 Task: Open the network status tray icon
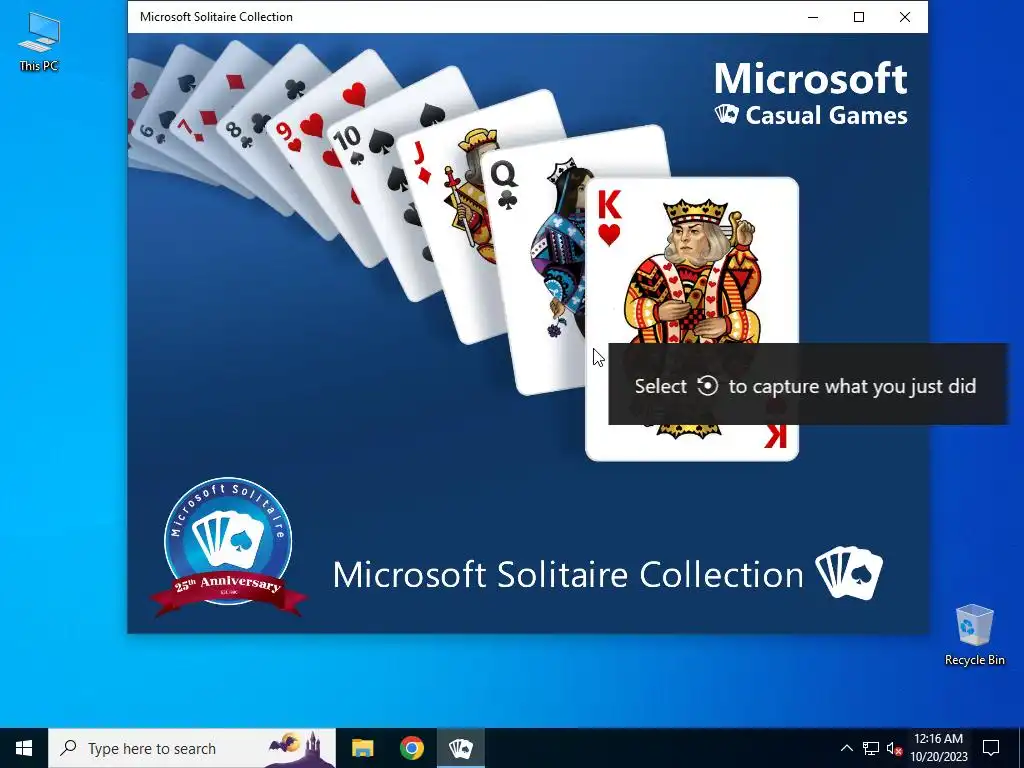coord(871,748)
